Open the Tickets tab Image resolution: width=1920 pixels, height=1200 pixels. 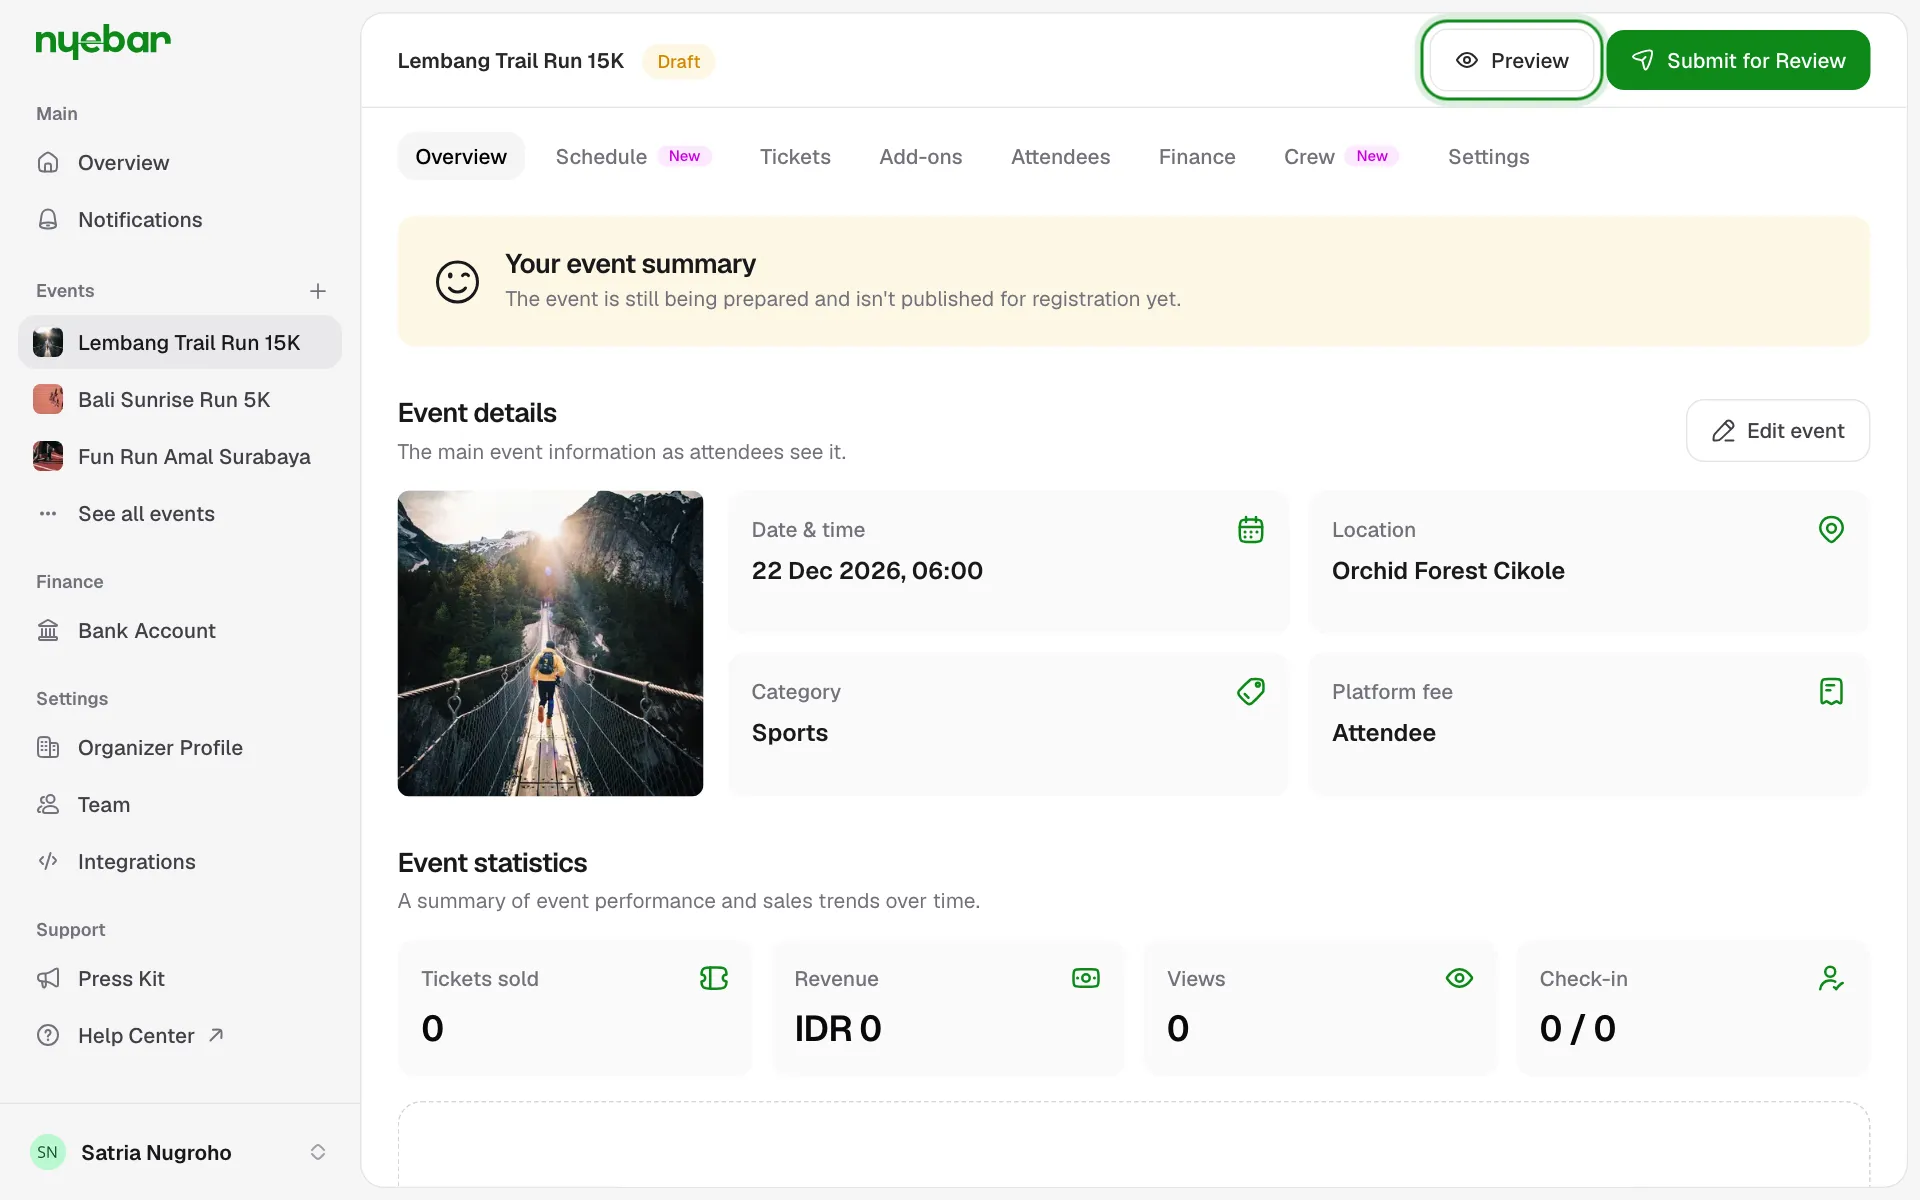[x=795, y=157]
